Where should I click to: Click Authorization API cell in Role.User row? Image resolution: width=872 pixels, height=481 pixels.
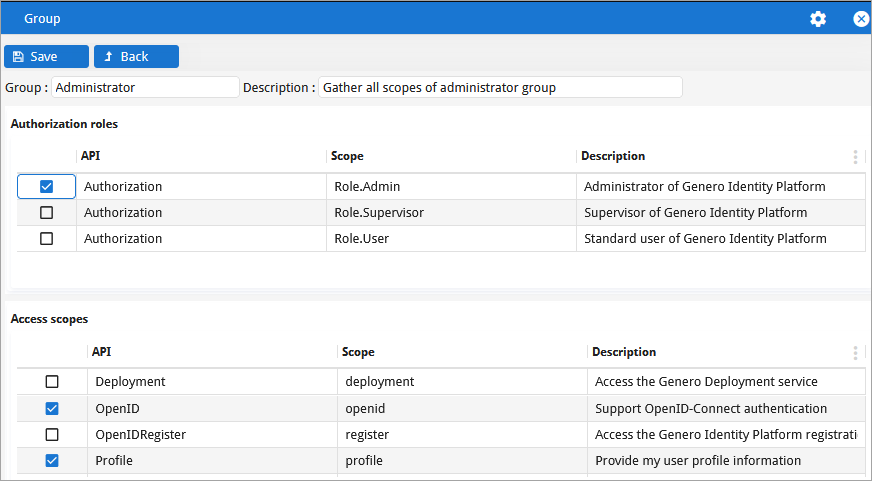tap(201, 239)
